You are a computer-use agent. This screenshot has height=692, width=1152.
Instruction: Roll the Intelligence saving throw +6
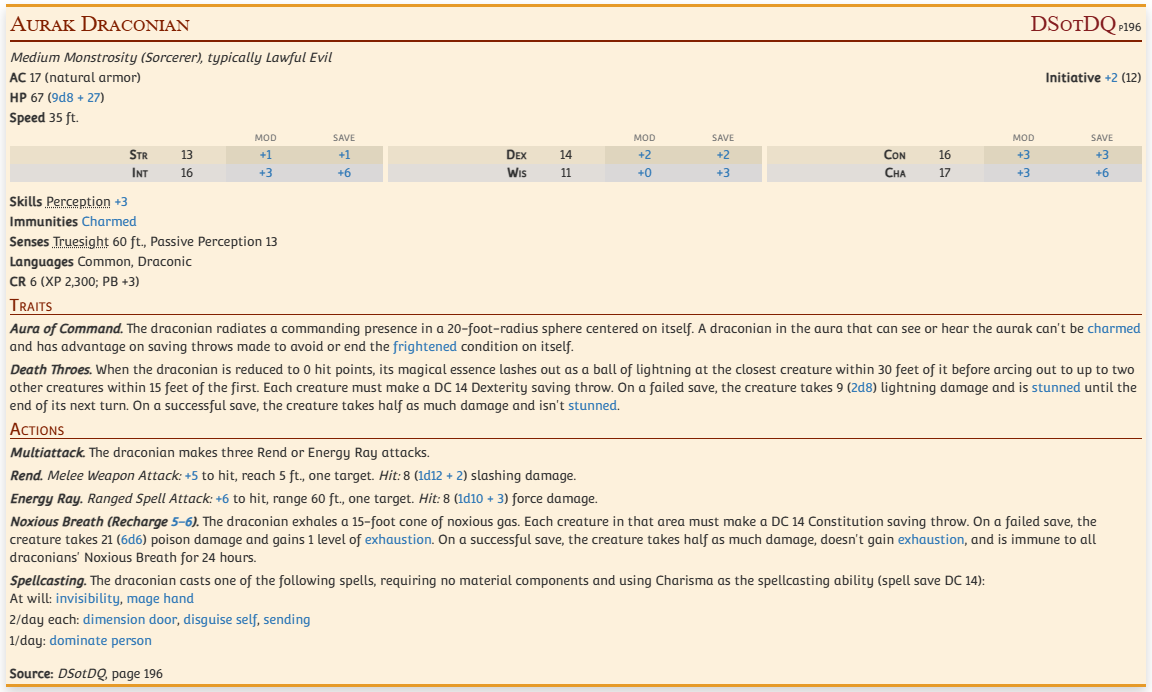point(344,173)
